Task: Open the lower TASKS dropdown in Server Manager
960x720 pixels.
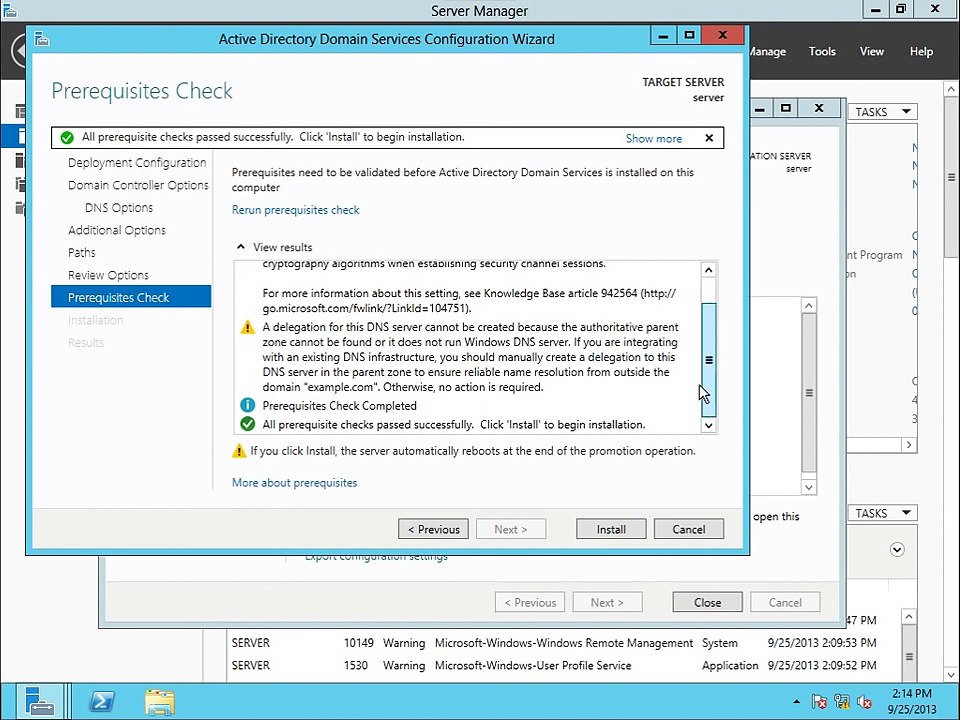Action: click(882, 513)
